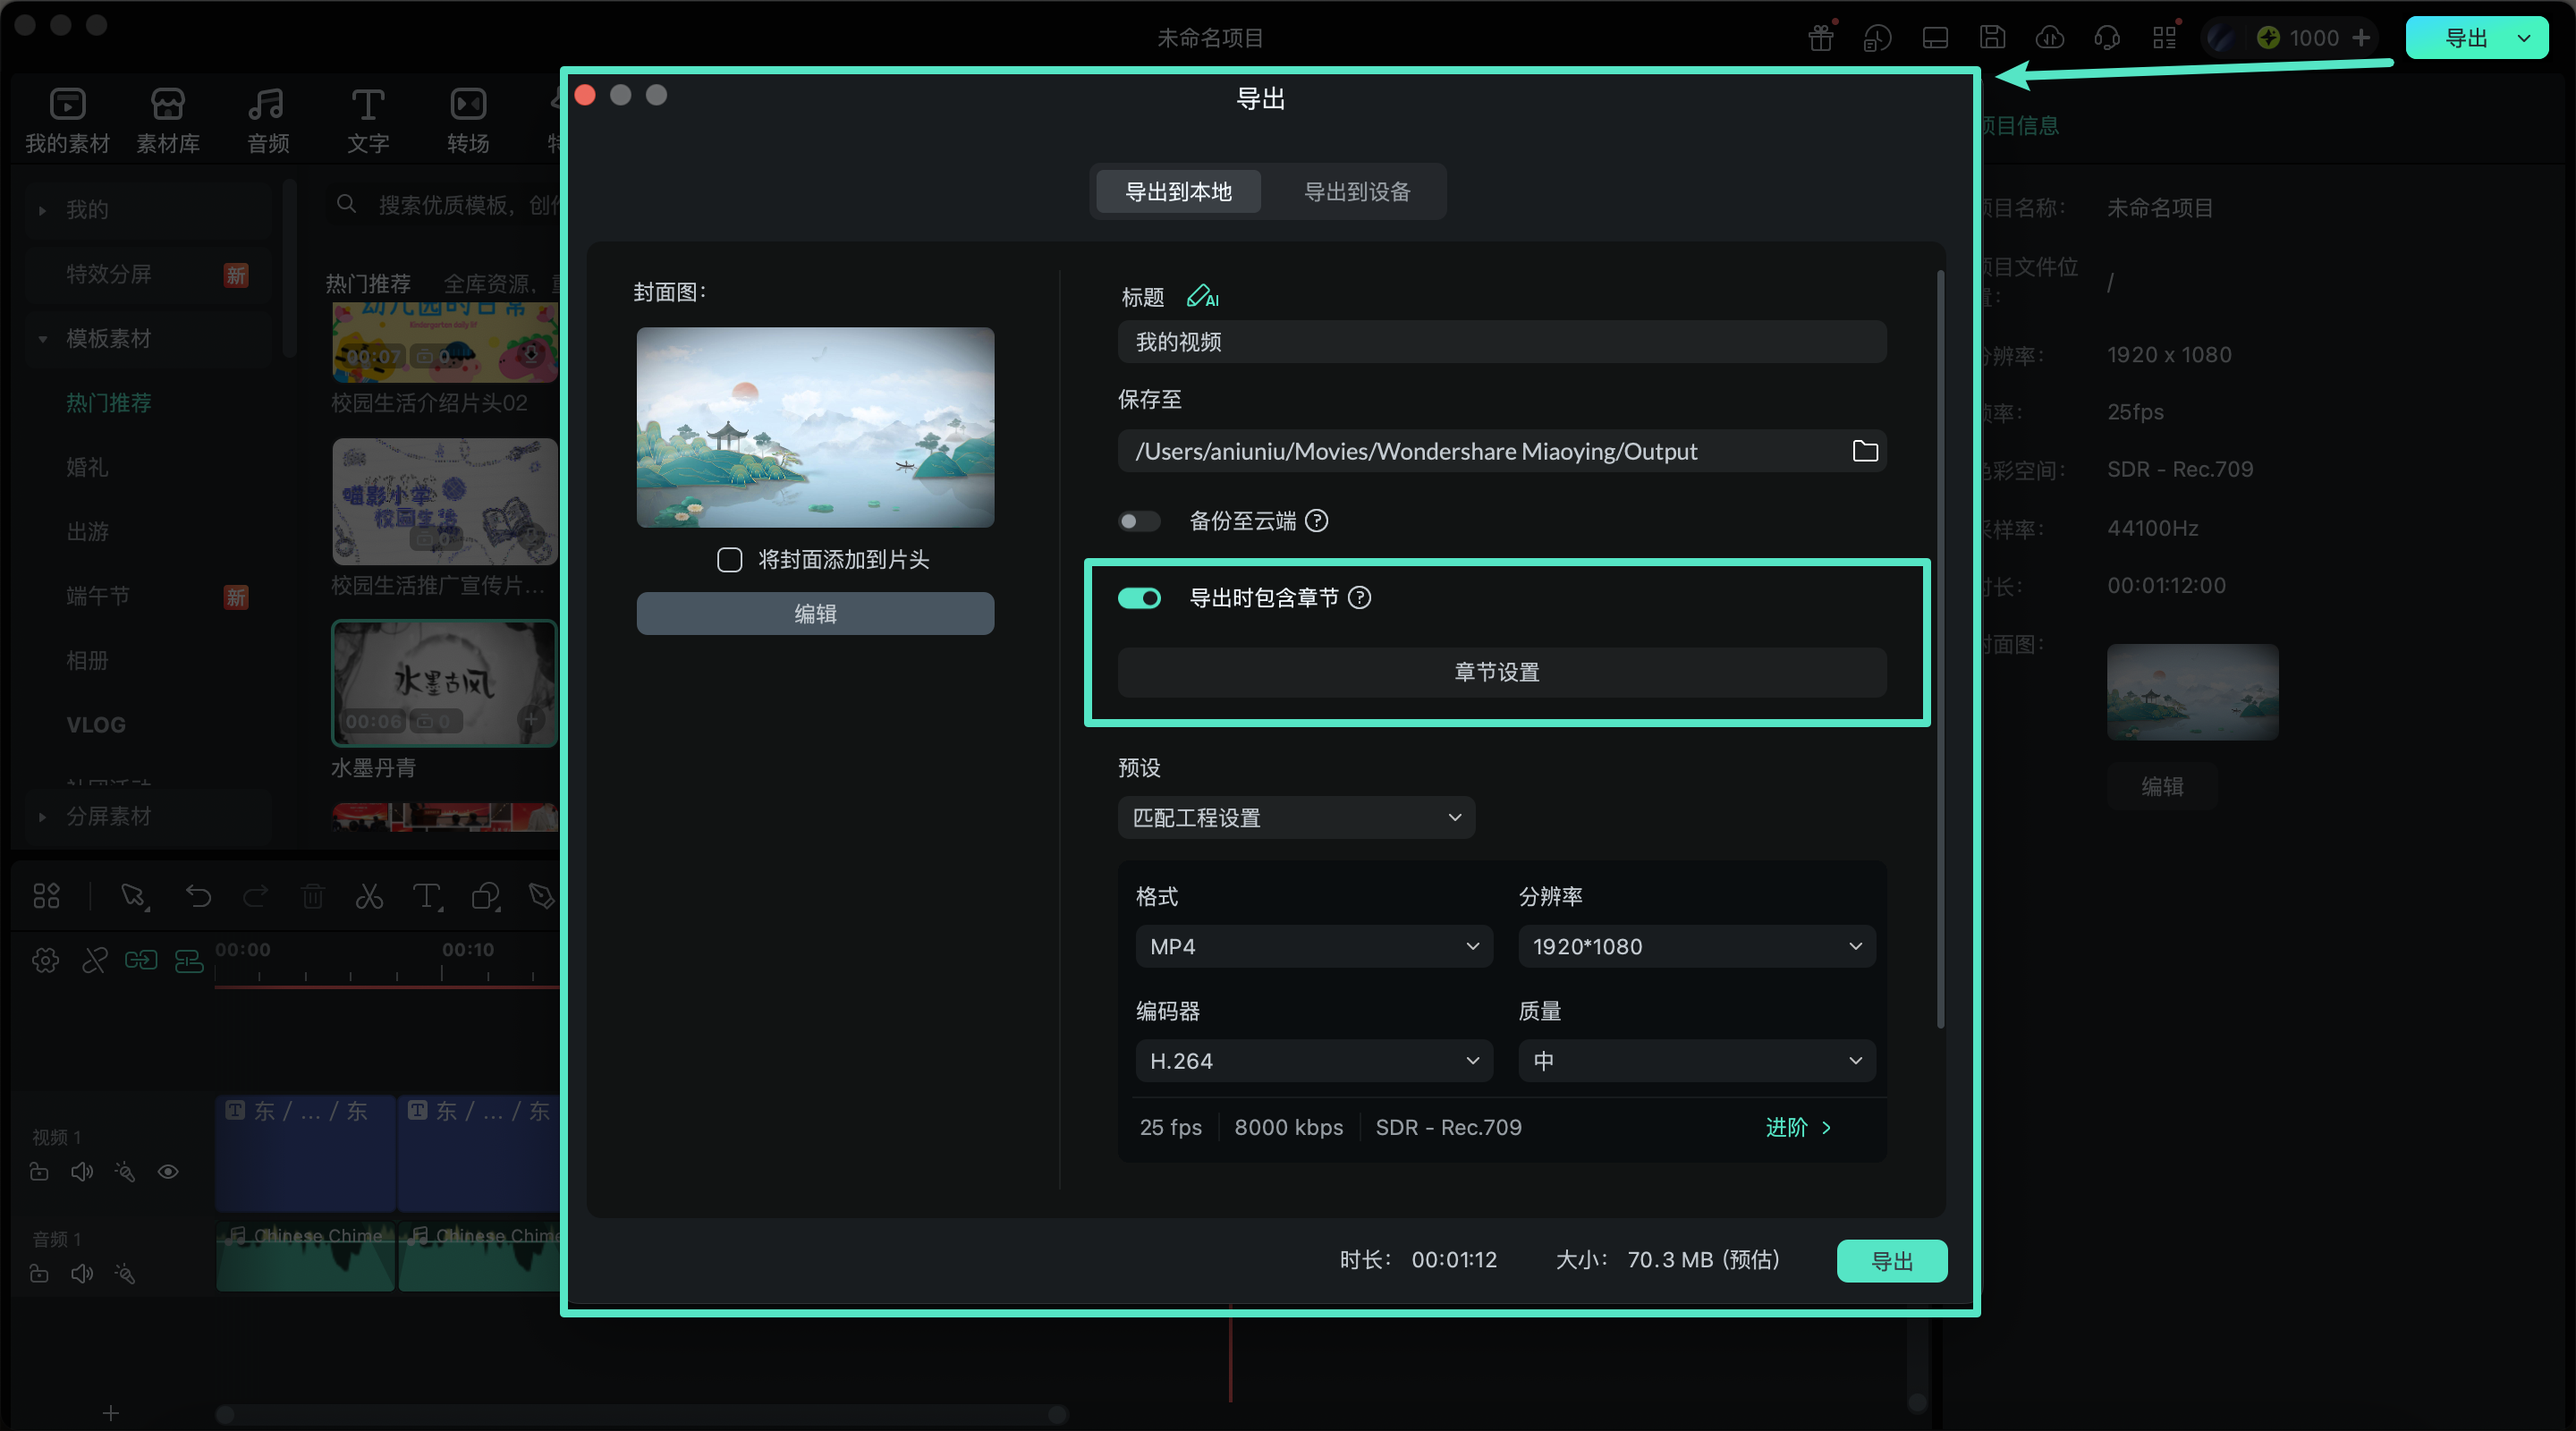This screenshot has height=1431, width=2576.
Task: Toggle the 备份至云端 cloud backup switch
Action: tap(1139, 521)
